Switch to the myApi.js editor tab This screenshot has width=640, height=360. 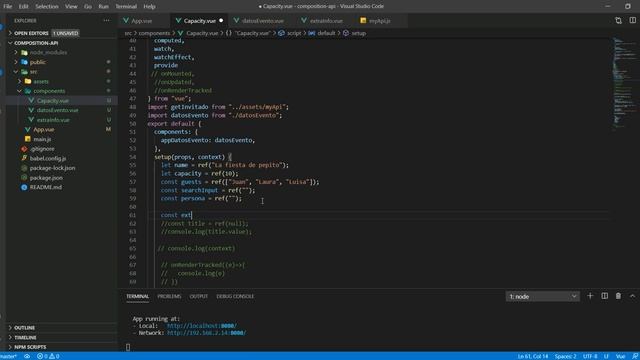[x=380, y=21]
